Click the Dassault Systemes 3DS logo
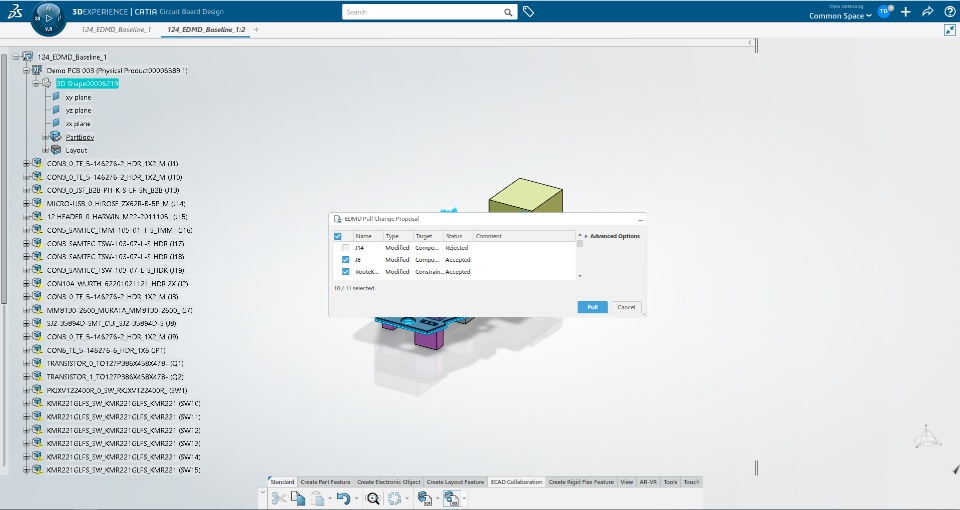The image size is (960, 510). pyautogui.click(x=15, y=12)
